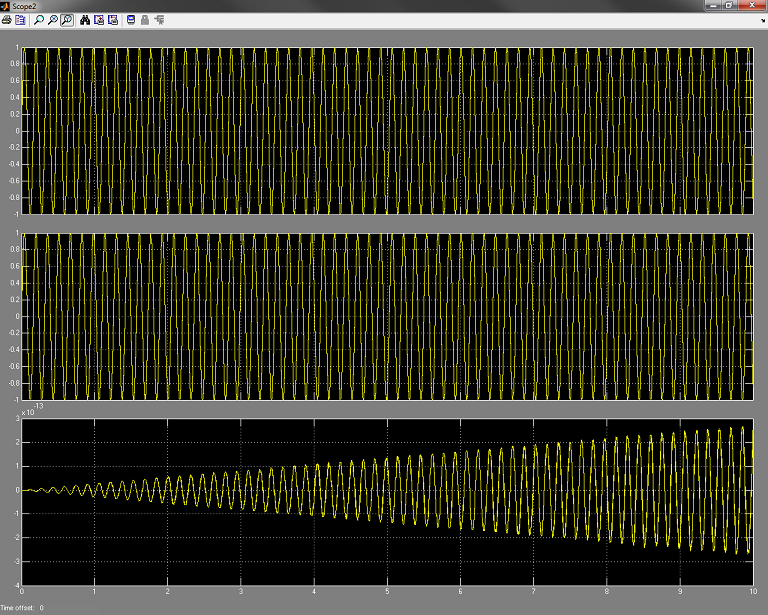Select the Zoom magnifier tool
This screenshot has width=768, height=615.
click(39, 20)
